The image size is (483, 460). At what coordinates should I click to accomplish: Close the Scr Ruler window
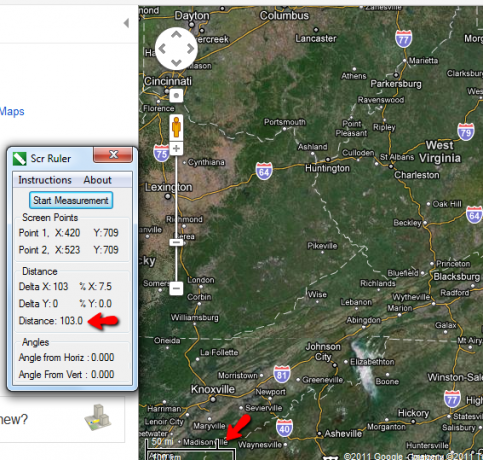113,155
